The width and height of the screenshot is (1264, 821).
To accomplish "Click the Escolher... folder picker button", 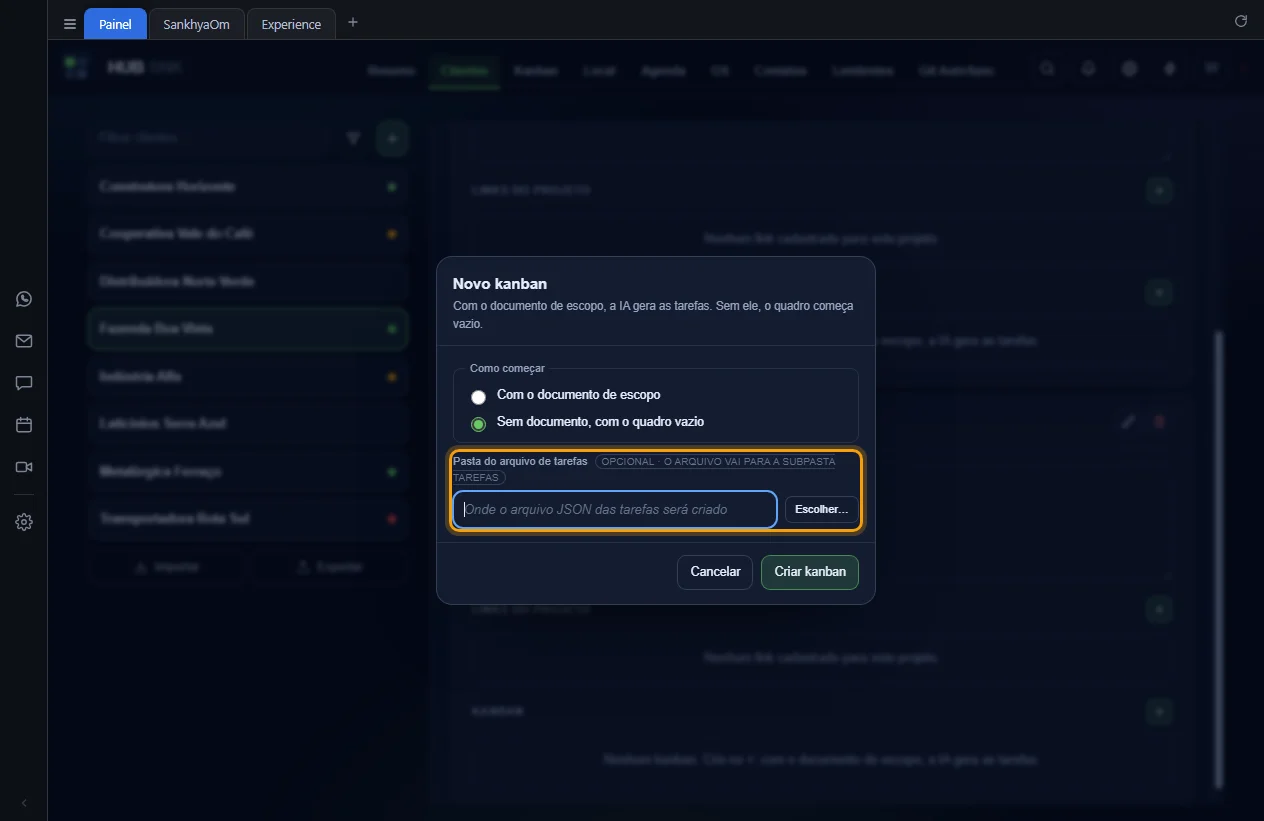I will coord(821,510).
